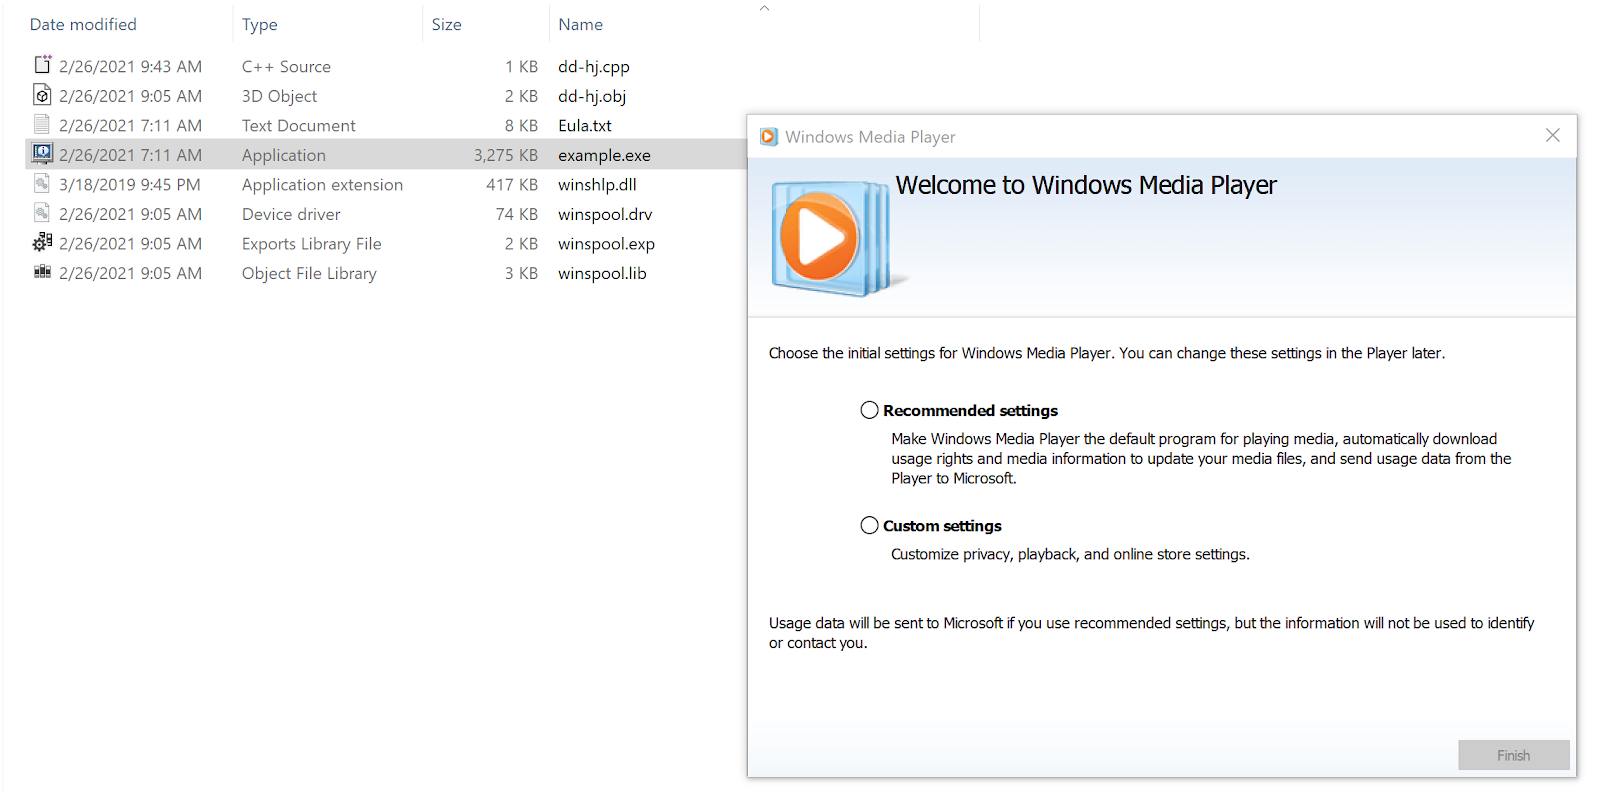The width and height of the screenshot is (1600, 793).
Task: Click the Recommended settings label text
Action: click(970, 410)
